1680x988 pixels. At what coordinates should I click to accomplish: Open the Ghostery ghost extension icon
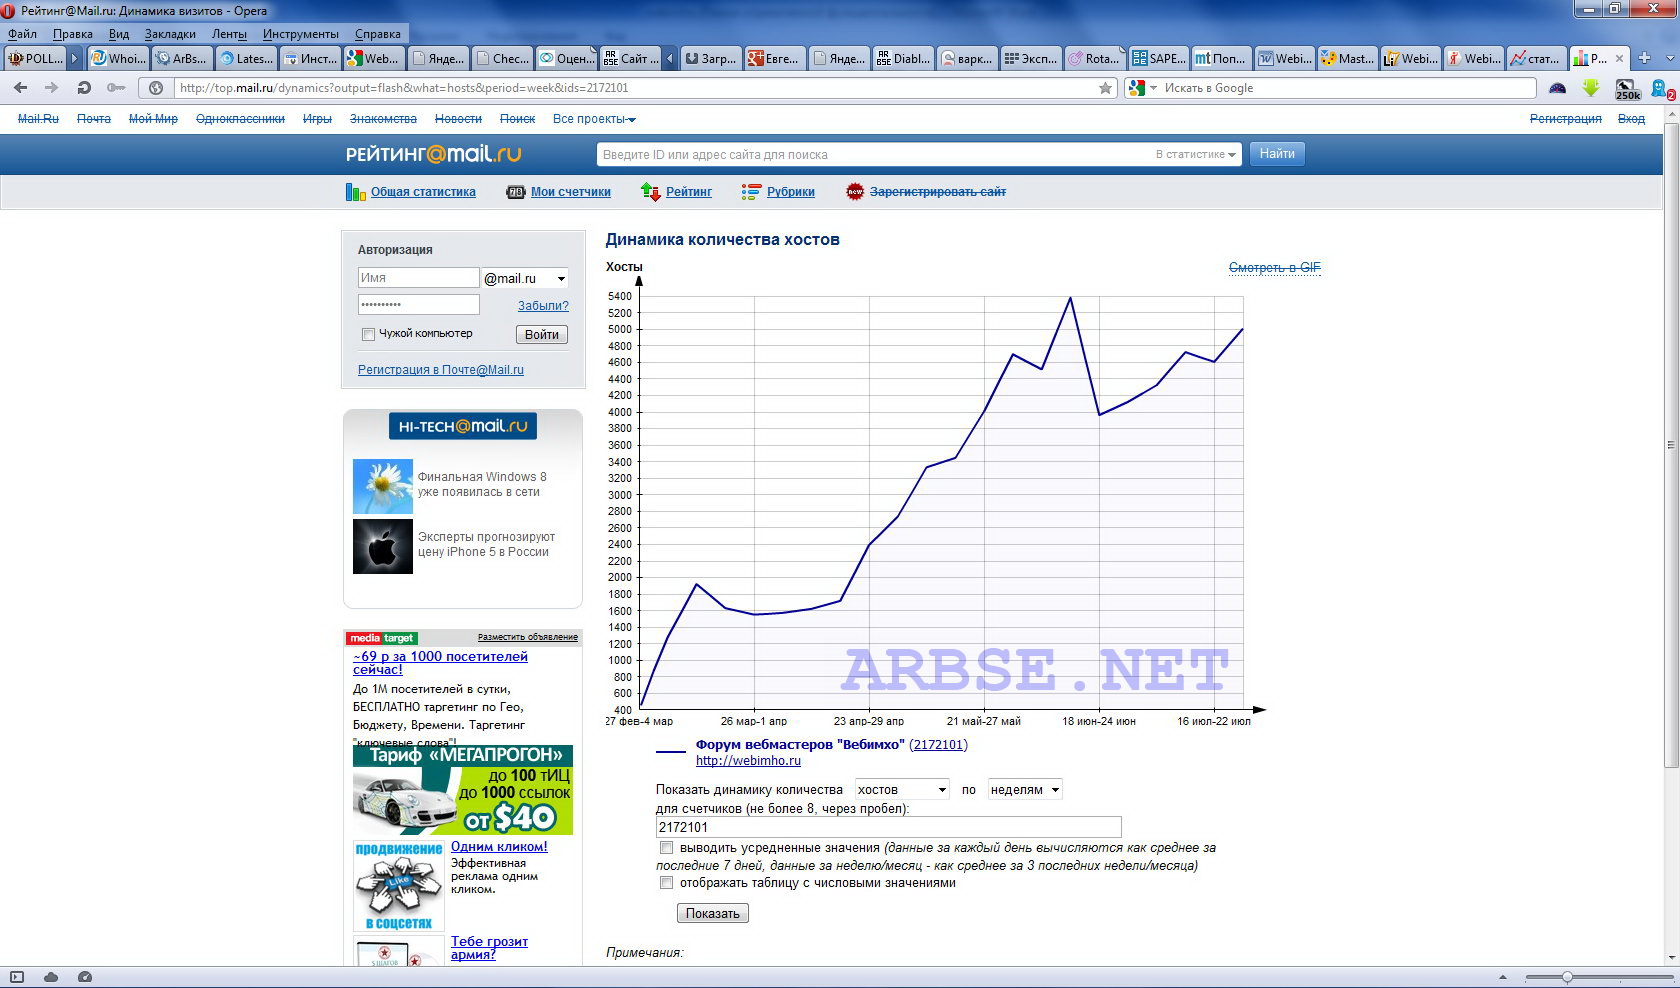tap(1662, 89)
